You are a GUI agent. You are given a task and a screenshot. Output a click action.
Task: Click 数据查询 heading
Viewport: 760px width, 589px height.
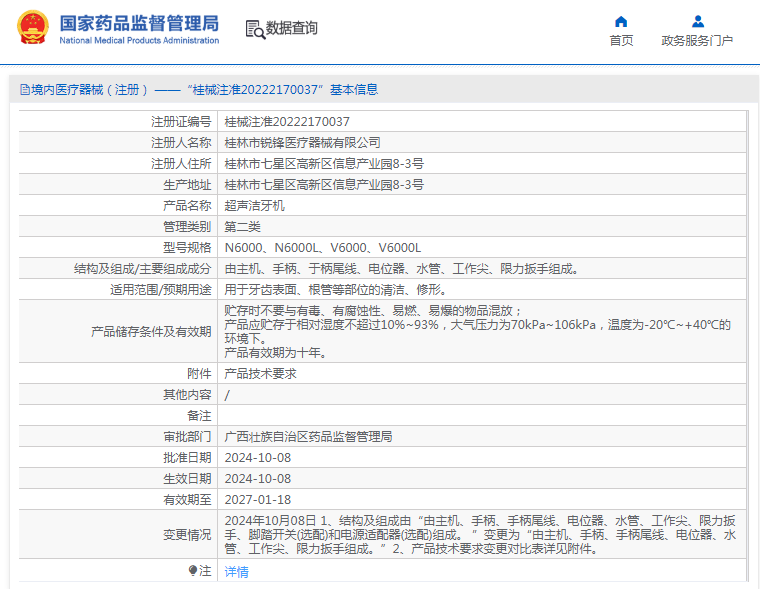point(291,28)
